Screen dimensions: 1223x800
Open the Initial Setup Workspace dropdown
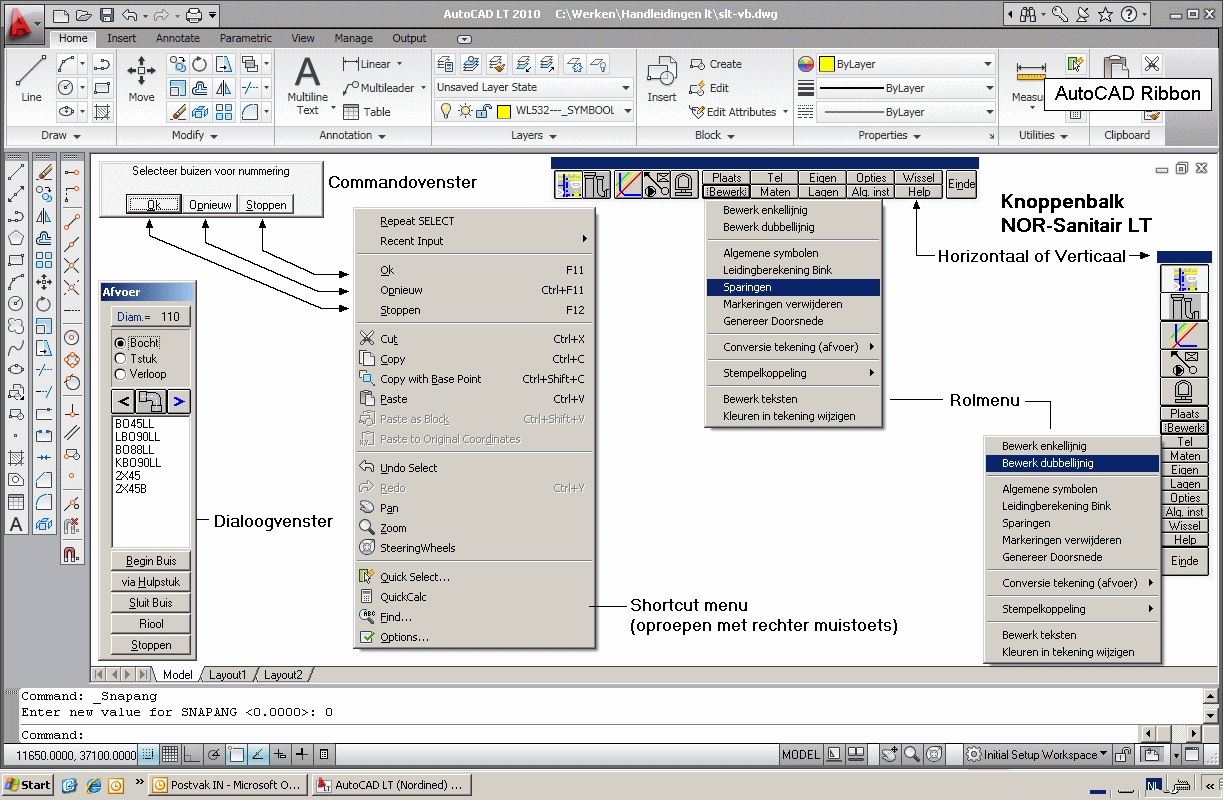tap(1038, 755)
